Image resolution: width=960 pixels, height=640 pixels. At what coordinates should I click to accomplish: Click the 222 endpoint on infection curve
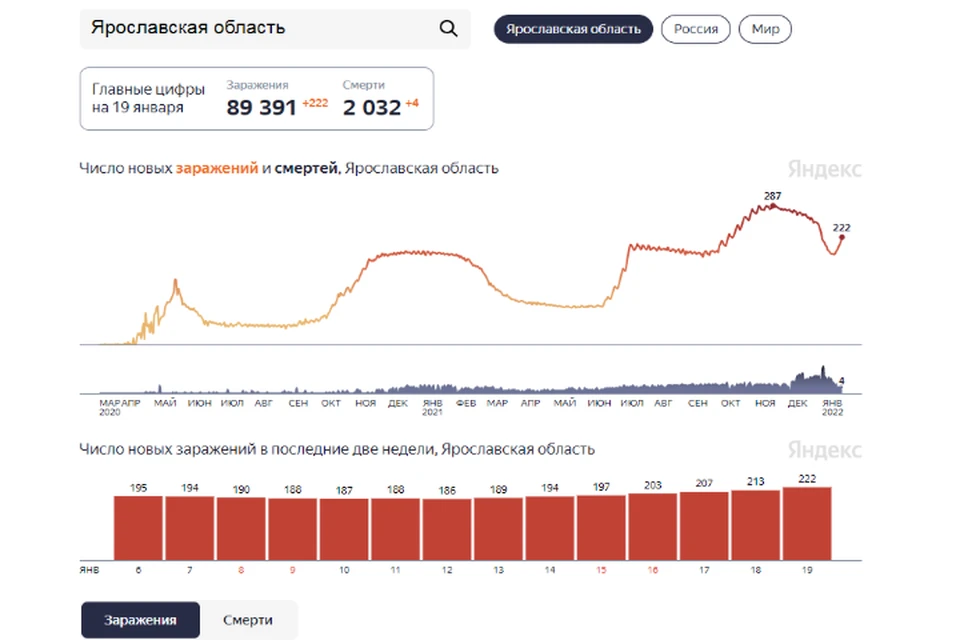pyautogui.click(x=841, y=237)
